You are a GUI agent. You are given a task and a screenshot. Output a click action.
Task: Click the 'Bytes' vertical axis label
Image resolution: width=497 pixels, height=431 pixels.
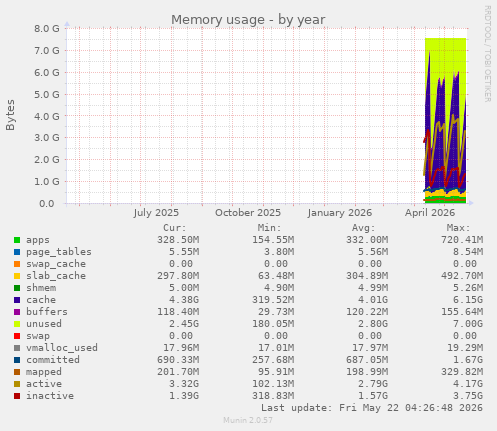click(x=11, y=115)
